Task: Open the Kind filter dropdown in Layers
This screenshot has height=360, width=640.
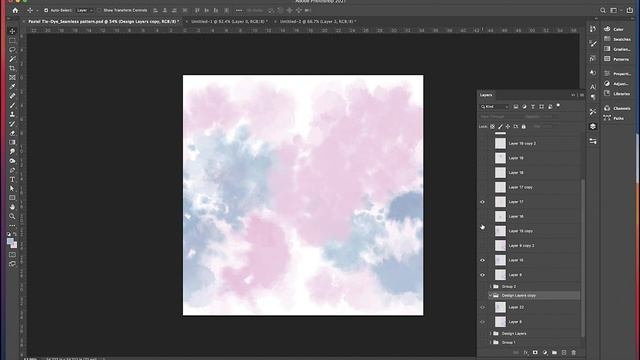Action: (494, 107)
